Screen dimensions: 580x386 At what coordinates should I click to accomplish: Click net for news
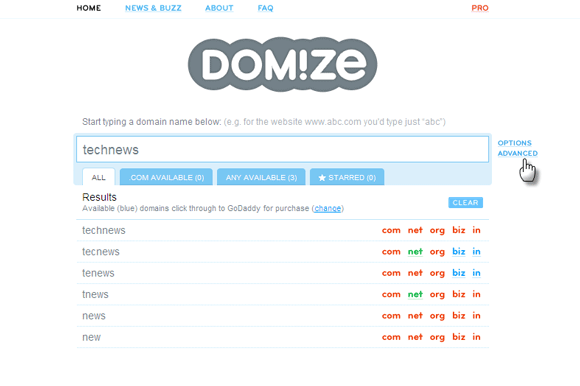pos(415,316)
